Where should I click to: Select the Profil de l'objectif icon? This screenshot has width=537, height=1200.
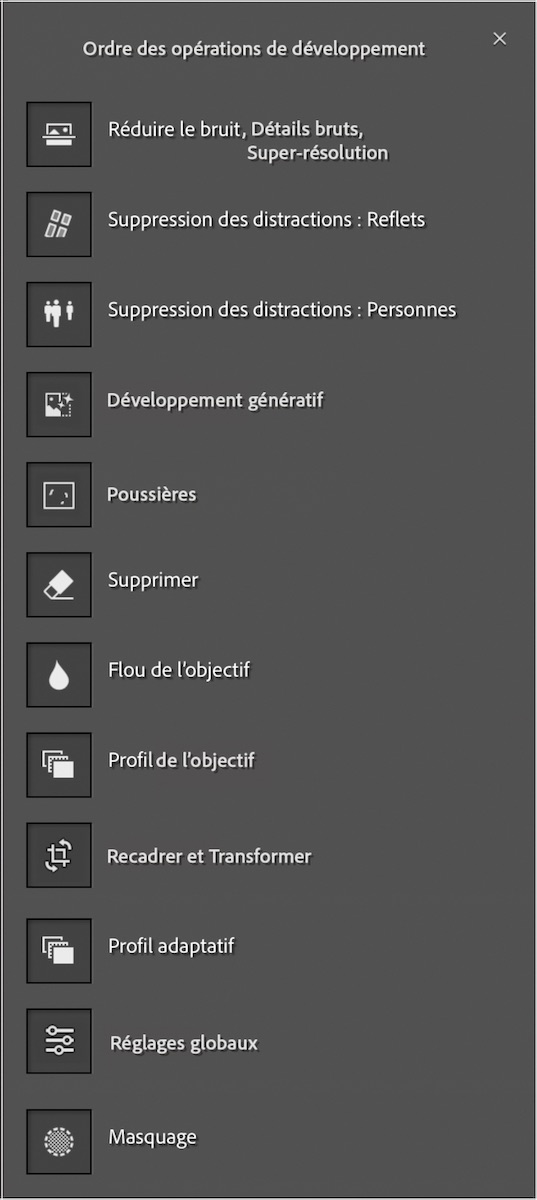(x=59, y=764)
